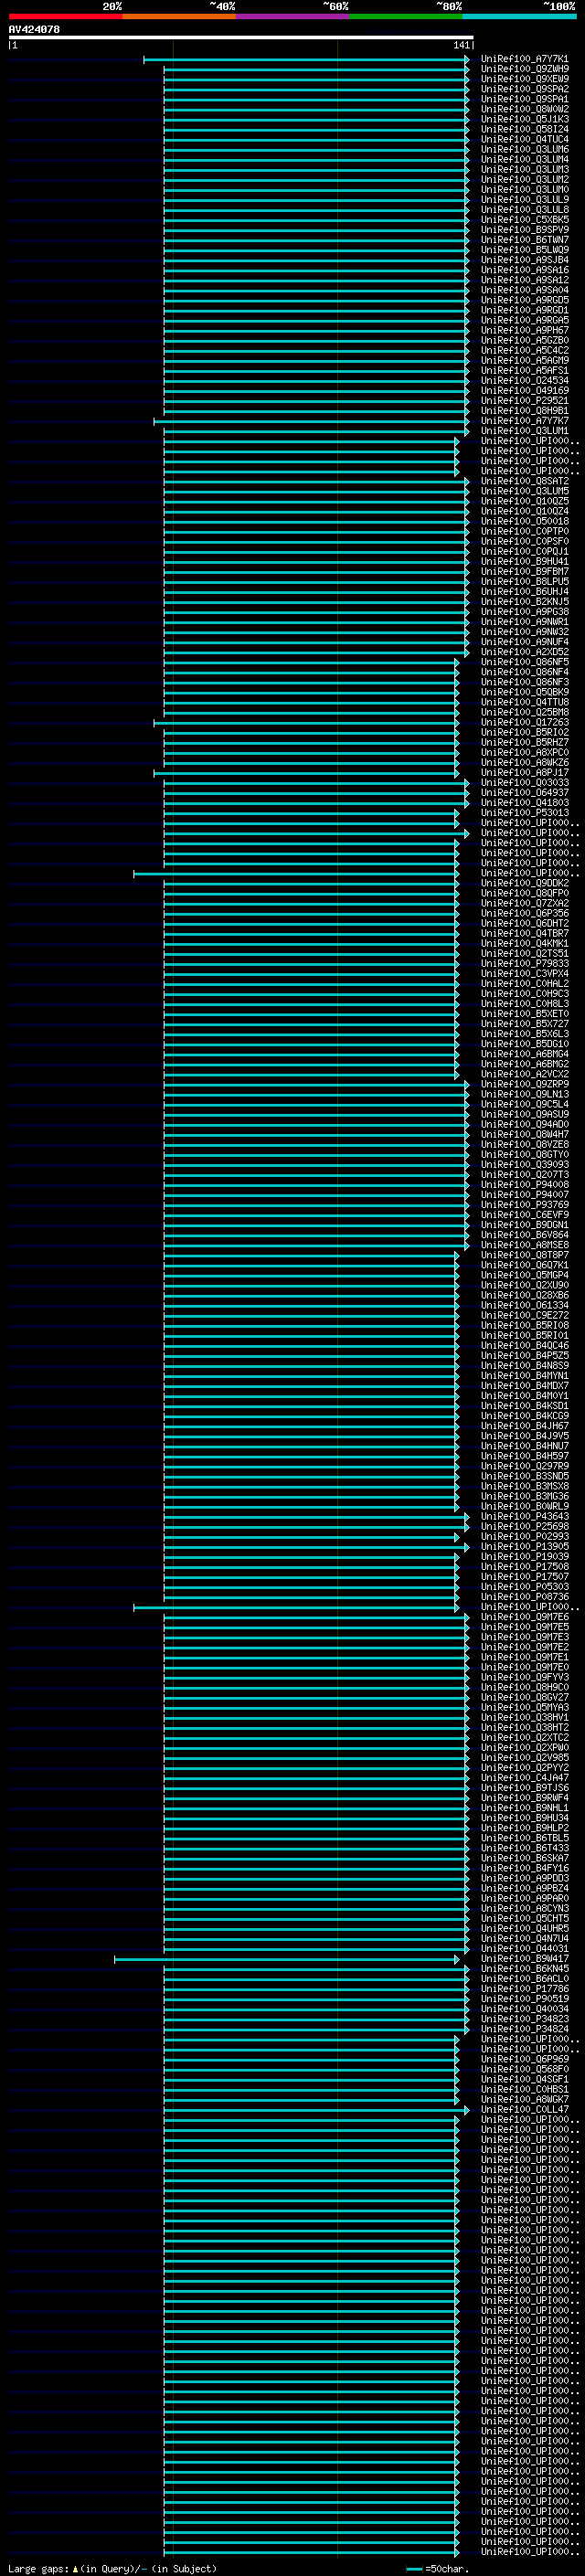Click the UniRef100_P43643 label
This screenshot has height=2576, width=585.
524,1516
